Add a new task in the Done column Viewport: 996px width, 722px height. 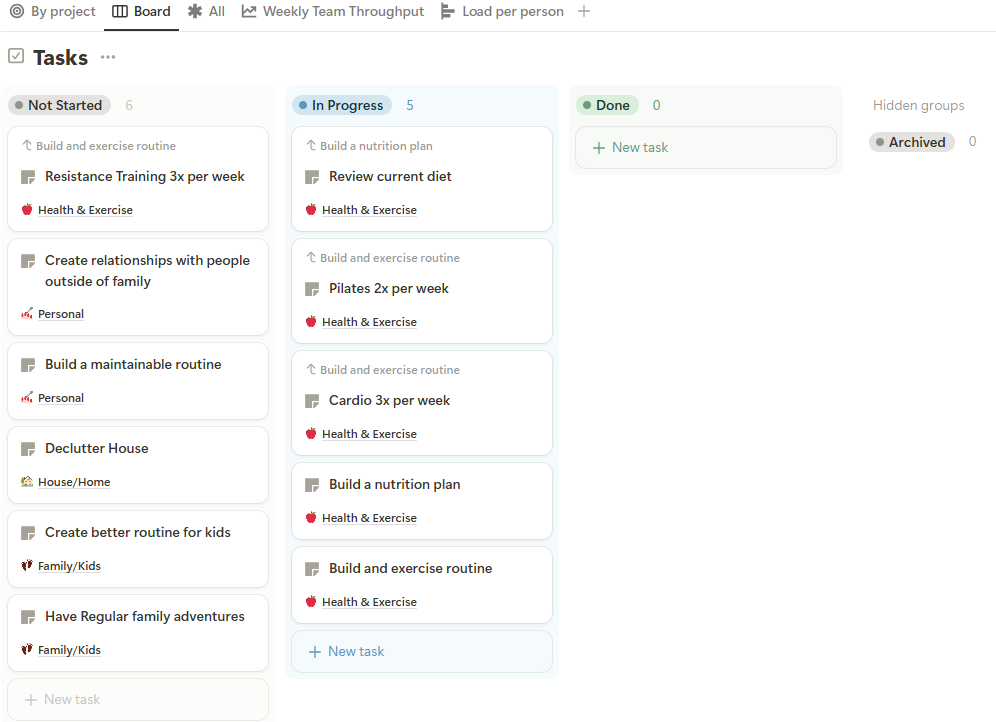[x=705, y=147]
